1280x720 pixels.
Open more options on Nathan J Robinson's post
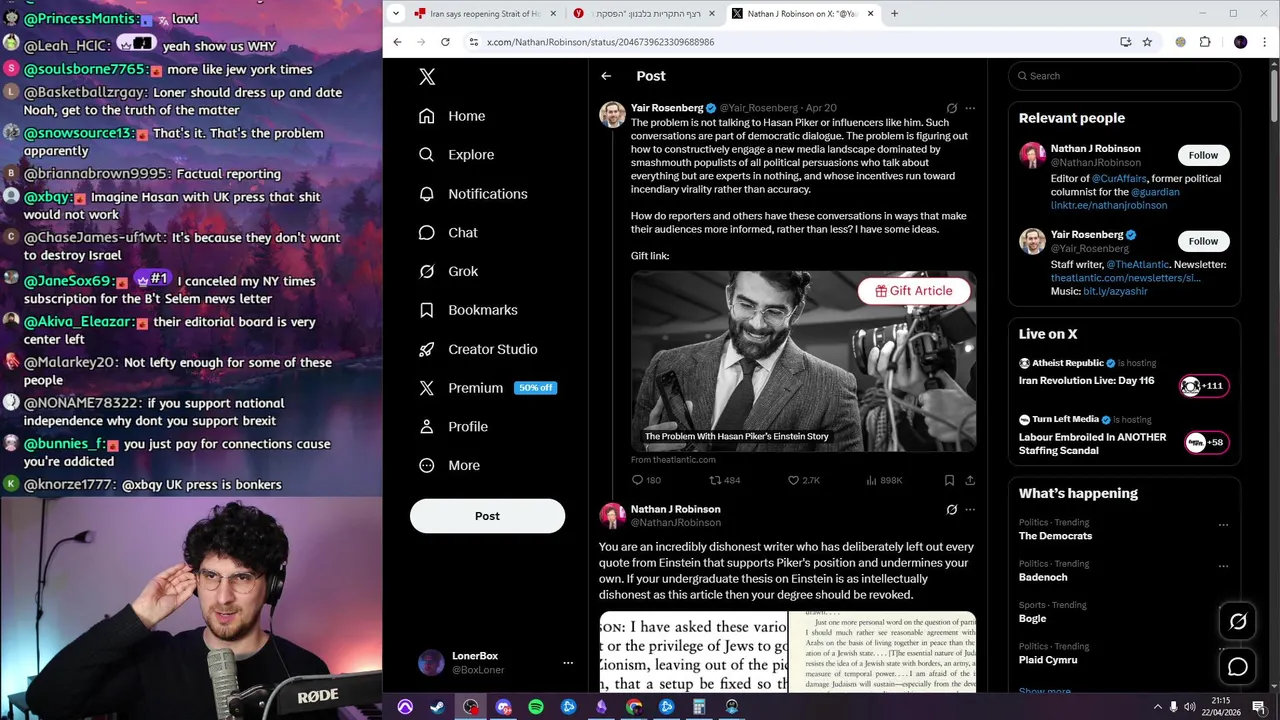[970, 510]
